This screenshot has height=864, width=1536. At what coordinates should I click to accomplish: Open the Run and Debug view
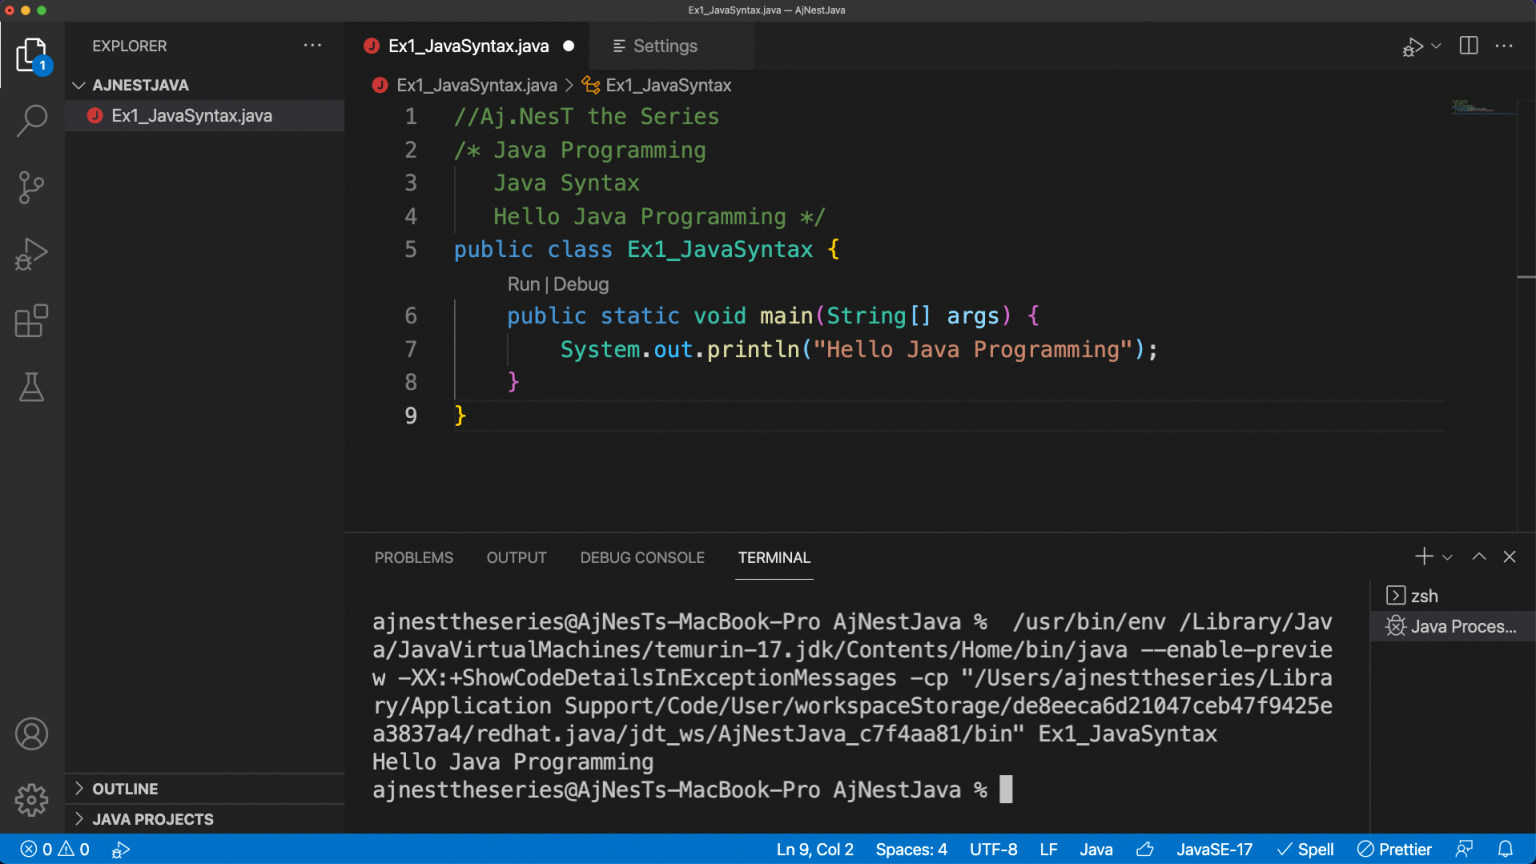tap(32, 254)
